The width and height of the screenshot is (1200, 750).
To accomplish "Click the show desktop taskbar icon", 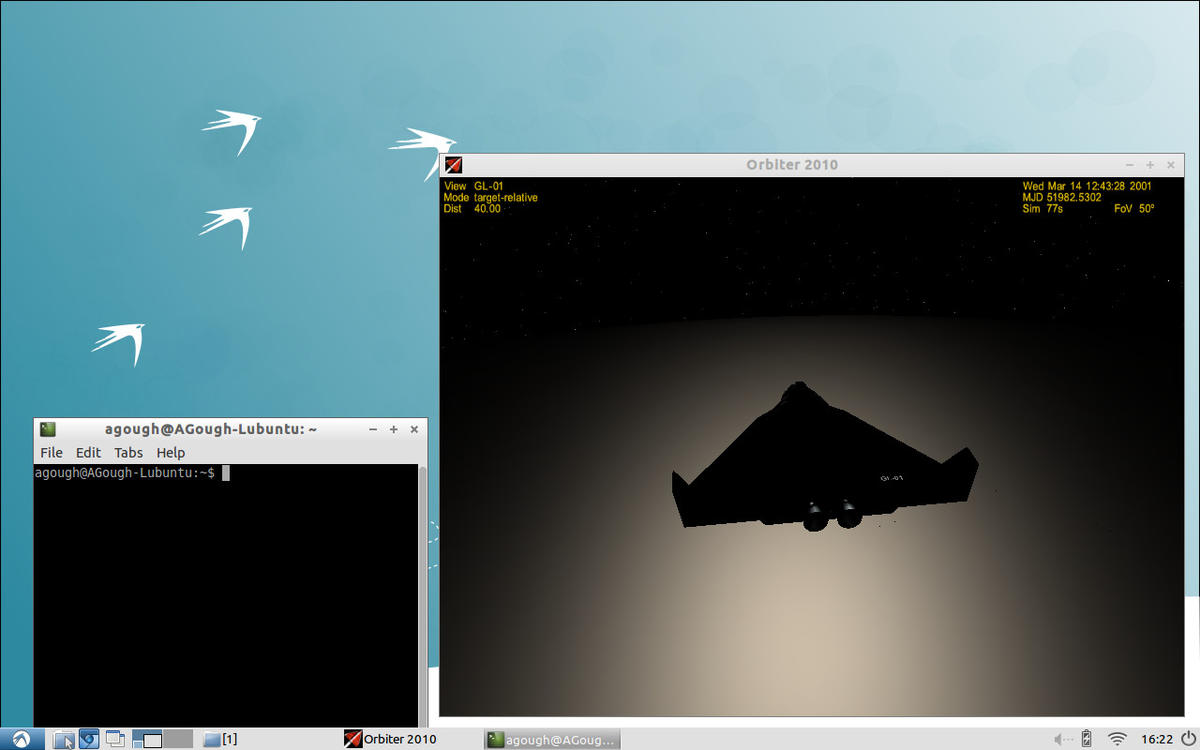I will pos(115,739).
